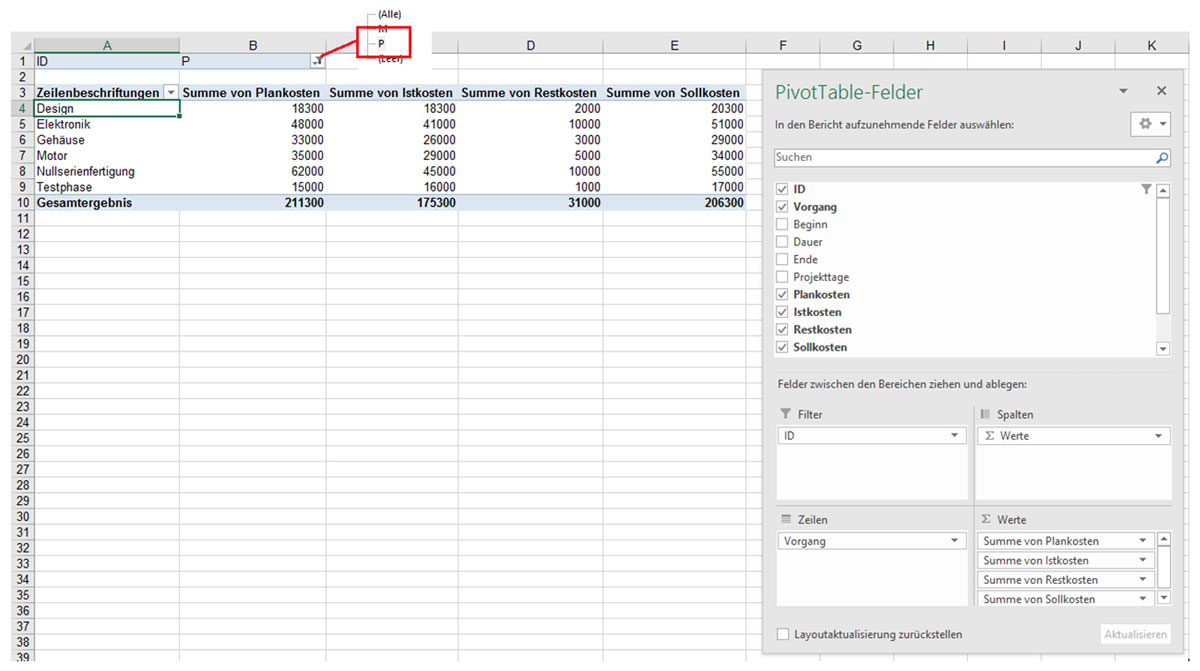Close the PivotTable-Felder pane
Screen dimensions: 1200x671
(1161, 91)
